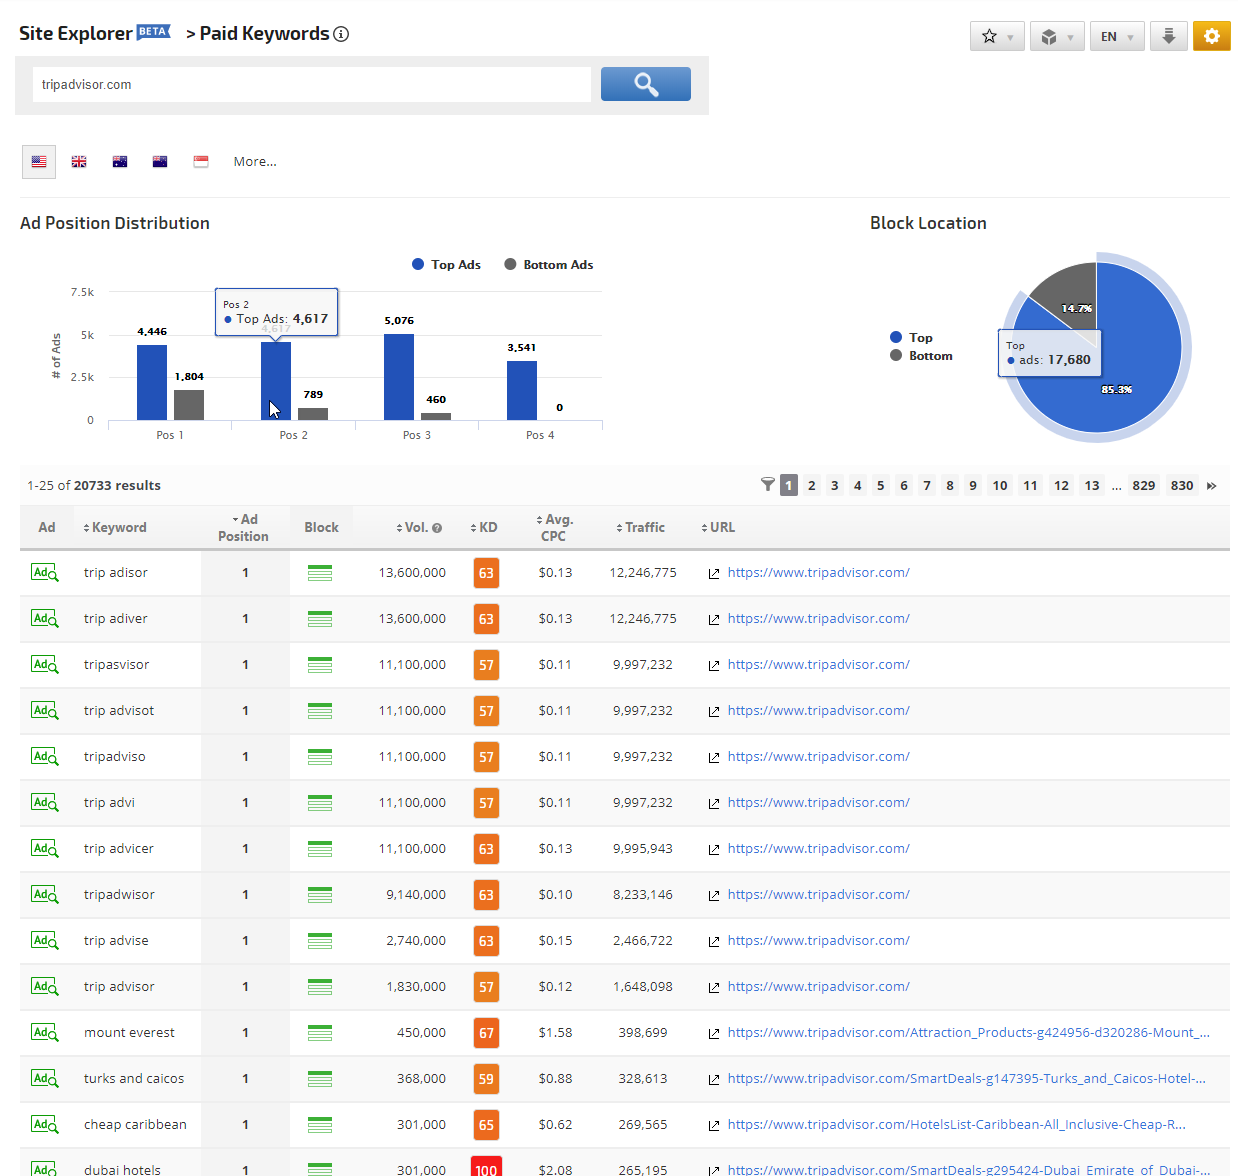The height and width of the screenshot is (1176, 1238).
Task: Expand the cube icon dropdown
Action: (1057, 36)
